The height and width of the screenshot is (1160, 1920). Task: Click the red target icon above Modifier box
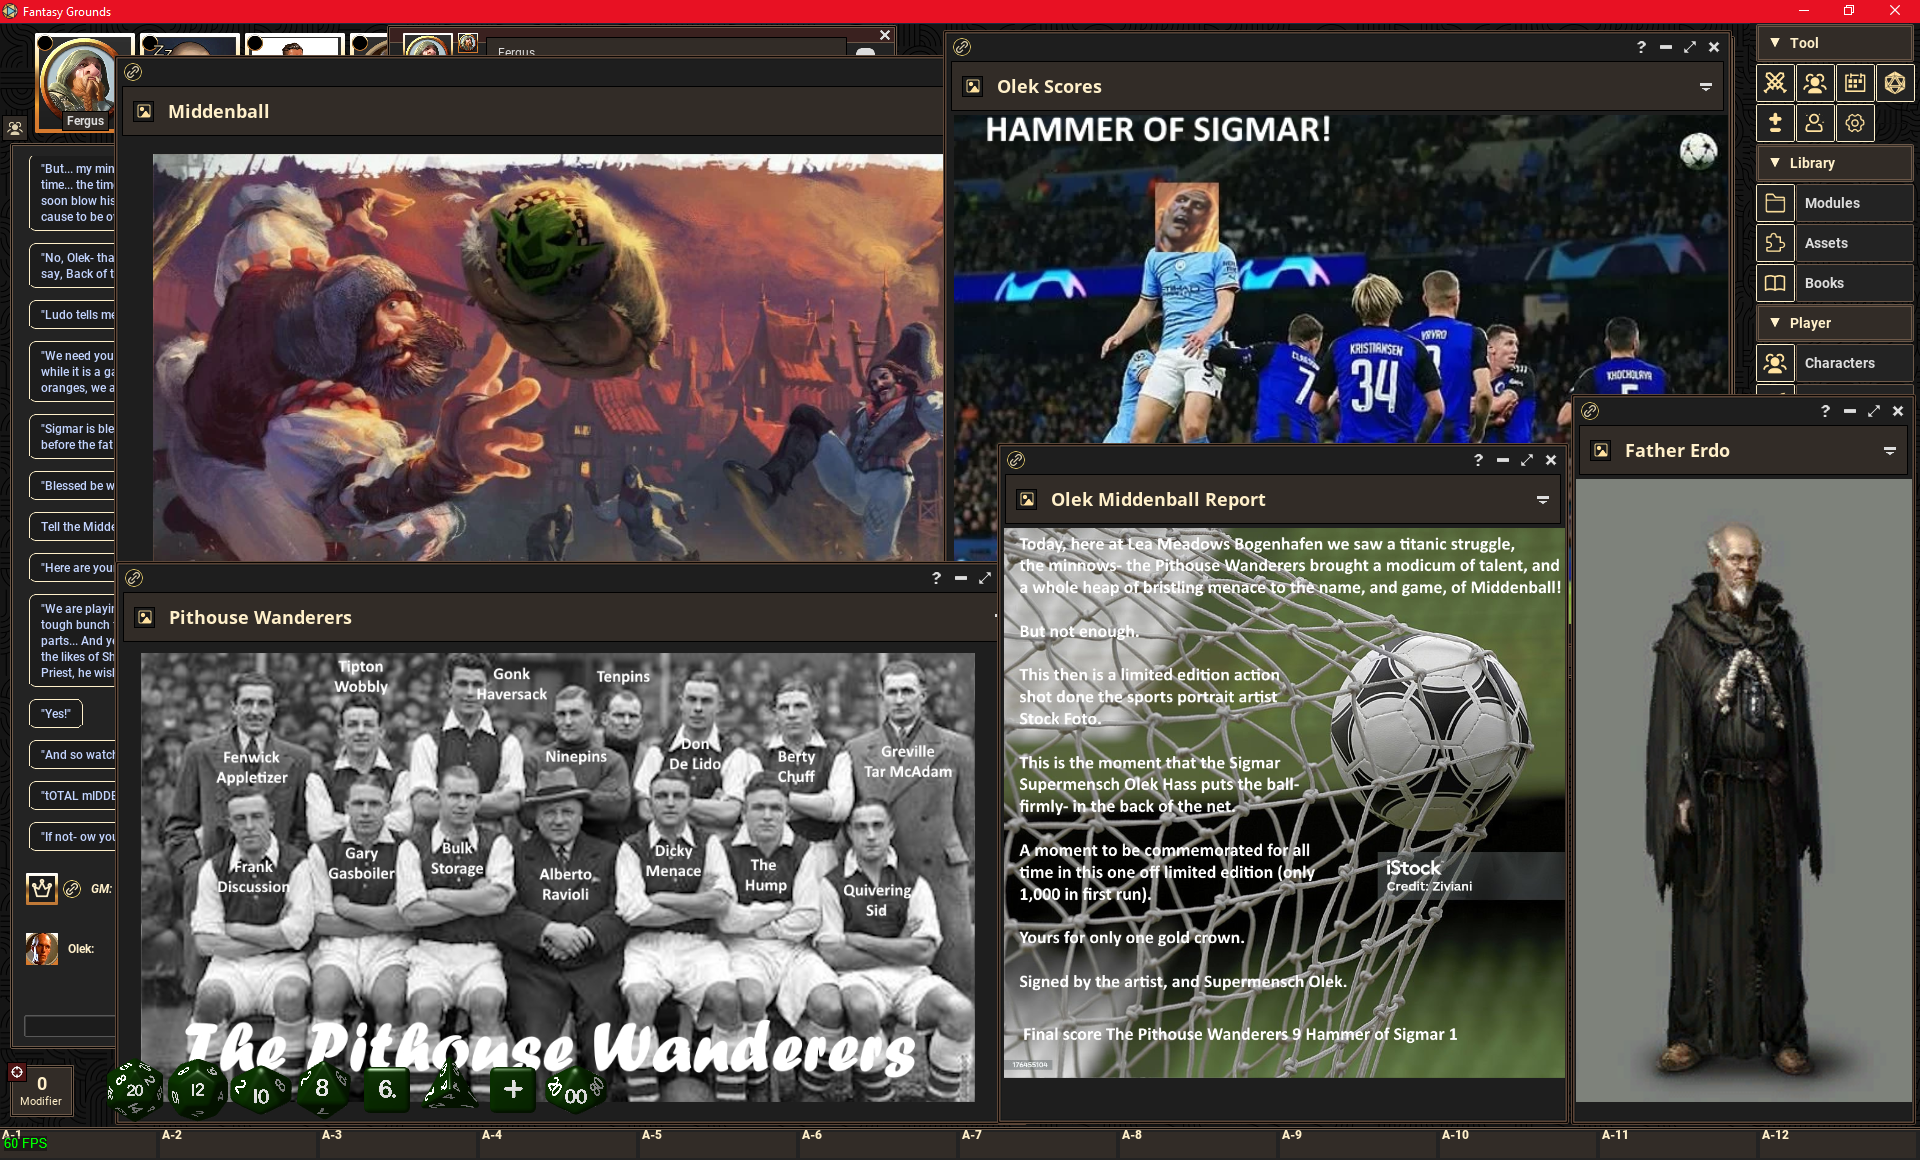tap(17, 1072)
